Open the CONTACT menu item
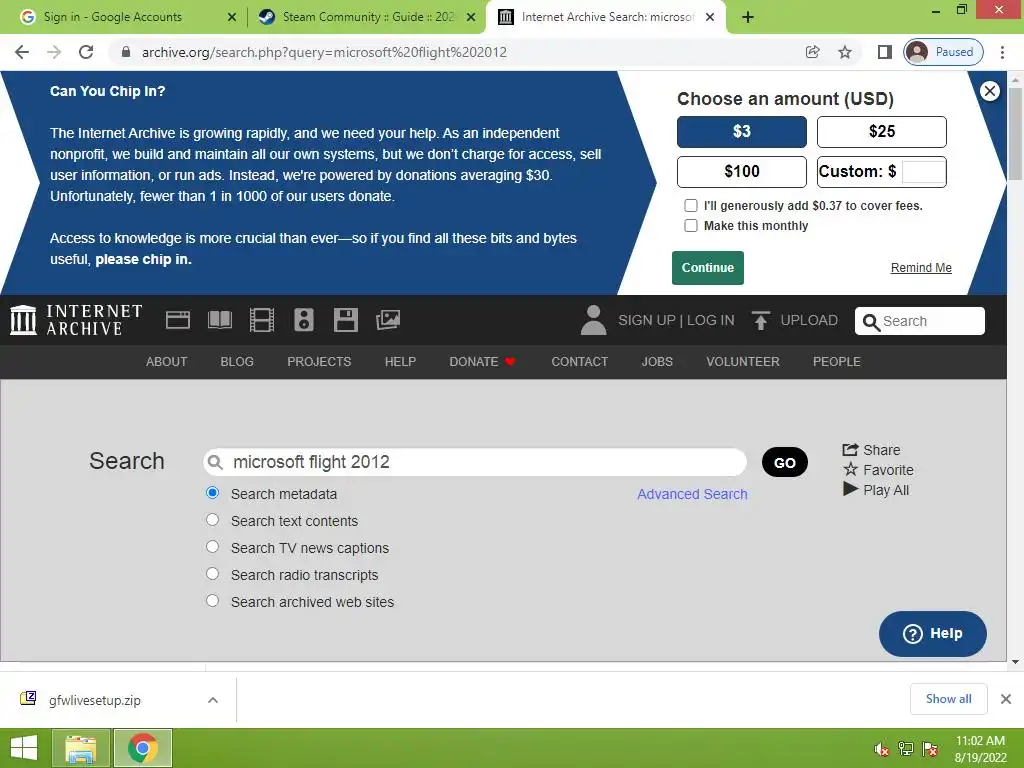Image resolution: width=1024 pixels, height=768 pixels. tap(579, 362)
